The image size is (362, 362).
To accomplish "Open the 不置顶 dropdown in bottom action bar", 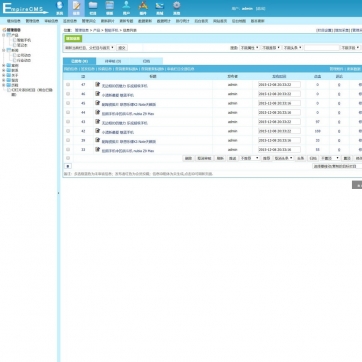I will point(330,158).
